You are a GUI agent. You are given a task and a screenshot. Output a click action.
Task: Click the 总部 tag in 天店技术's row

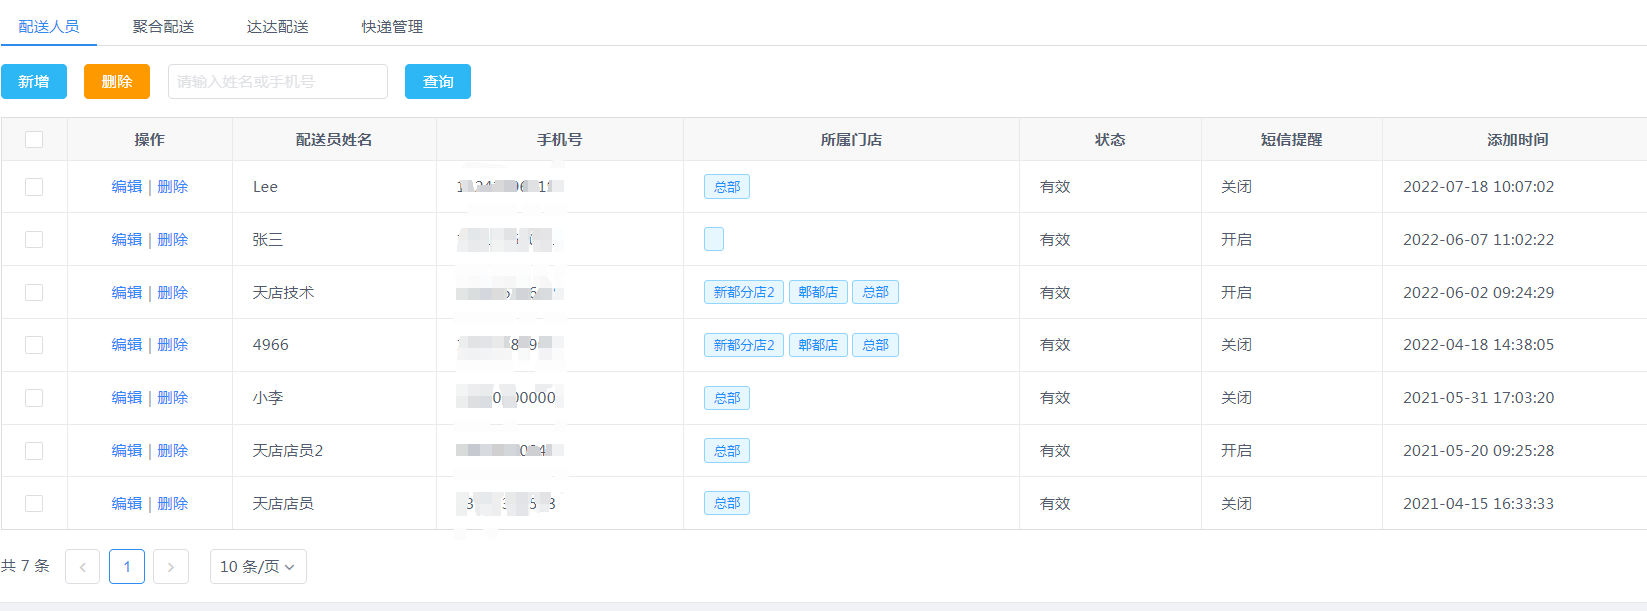[x=875, y=292]
